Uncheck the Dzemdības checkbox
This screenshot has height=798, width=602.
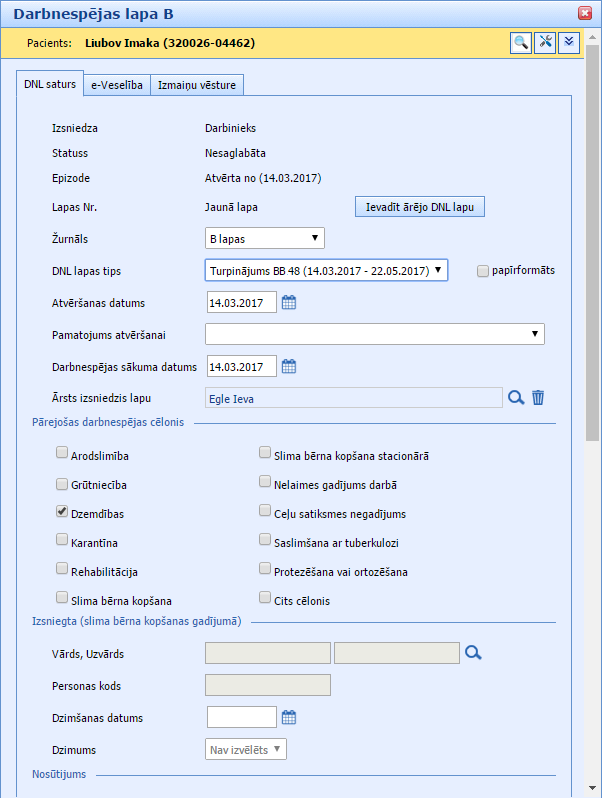click(63, 513)
